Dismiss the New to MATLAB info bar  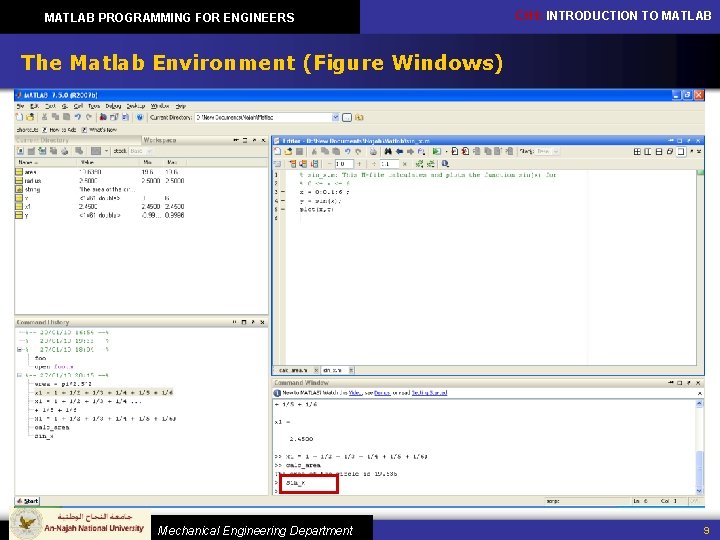(x=699, y=394)
